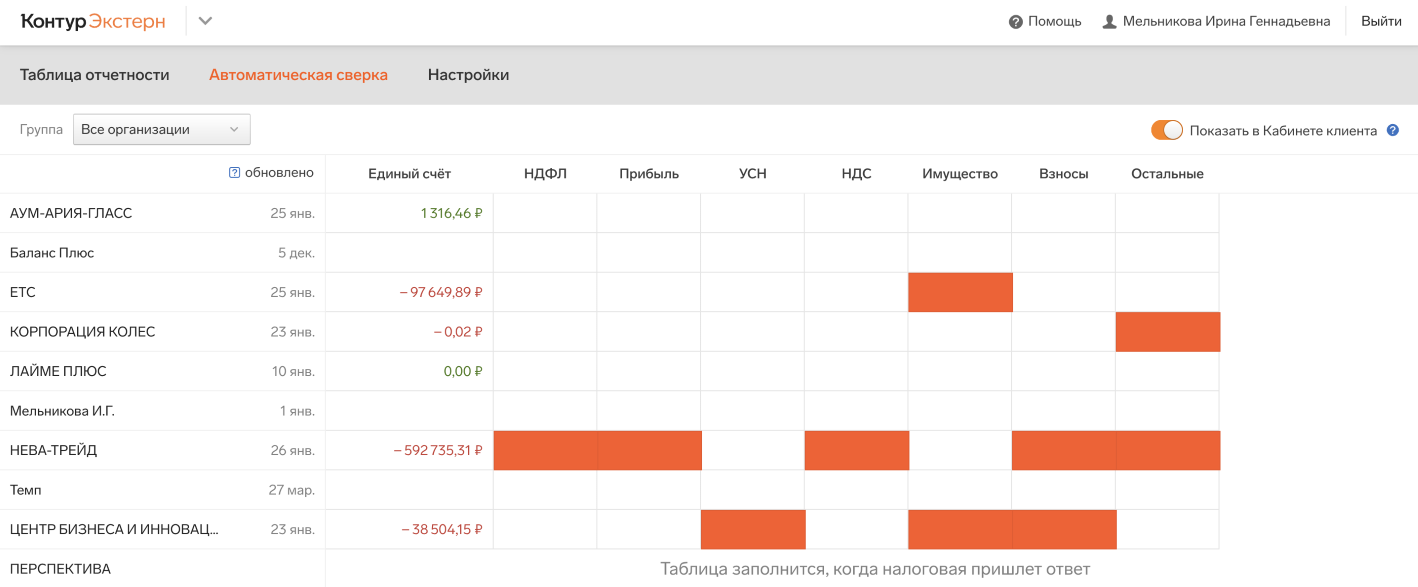Select organization НЕВА-ТРЕЙД
The width and height of the screenshot is (1418, 587).
point(54,450)
